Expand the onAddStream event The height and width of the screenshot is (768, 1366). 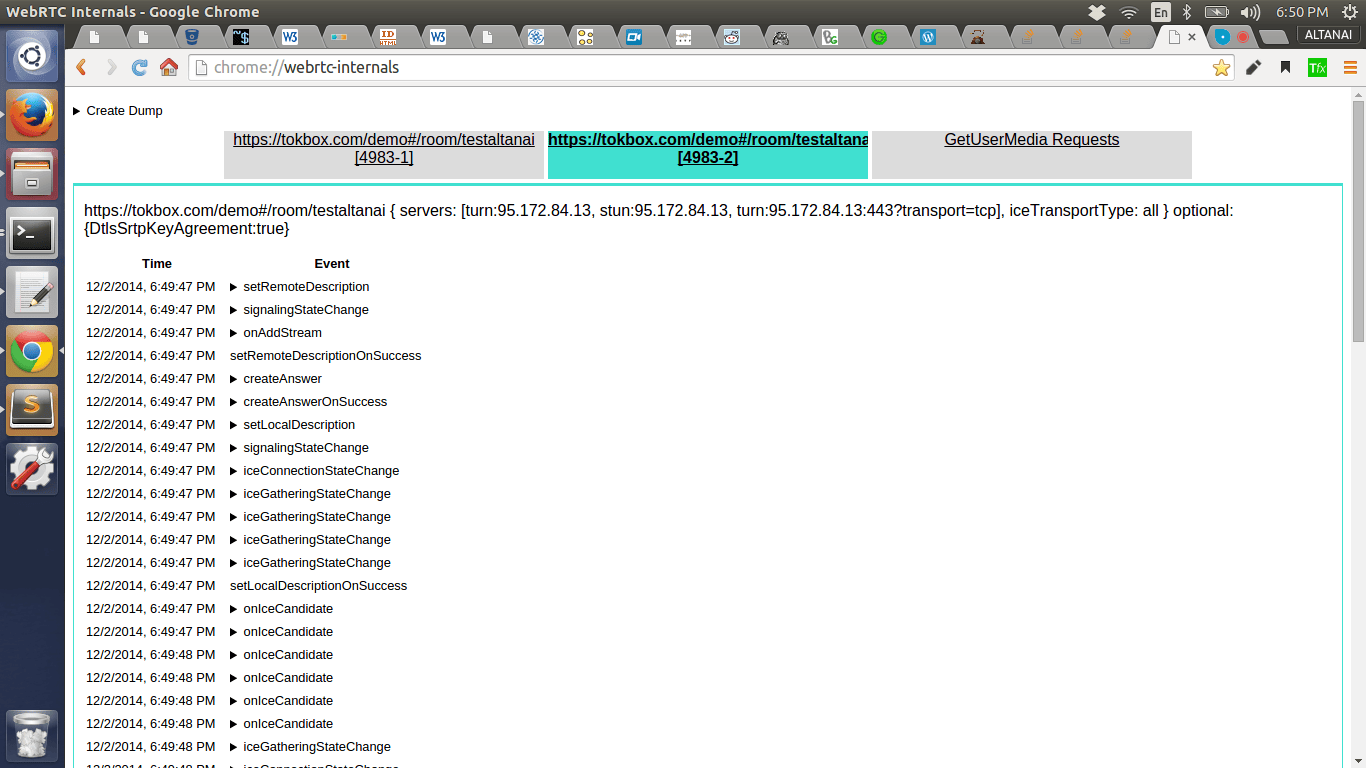(x=275, y=333)
